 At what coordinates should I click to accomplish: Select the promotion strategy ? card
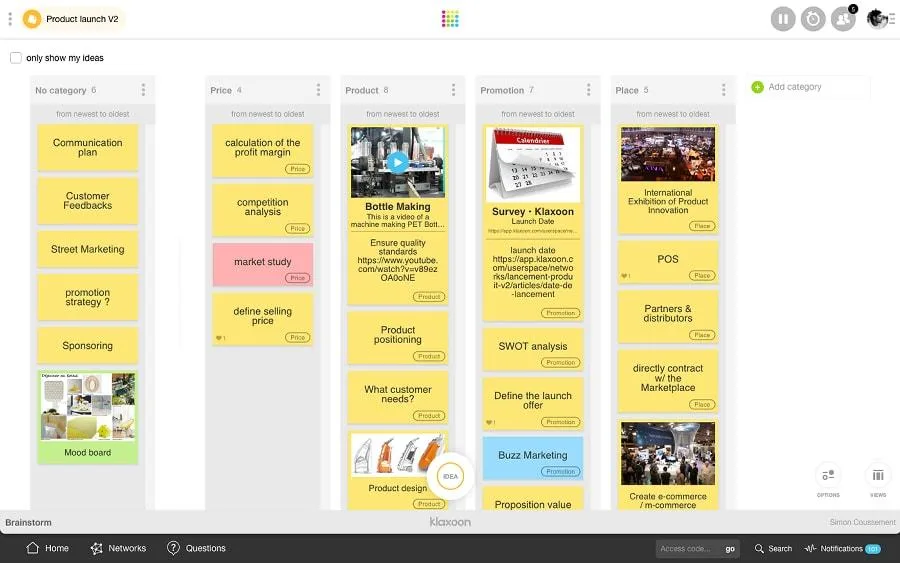(88, 297)
